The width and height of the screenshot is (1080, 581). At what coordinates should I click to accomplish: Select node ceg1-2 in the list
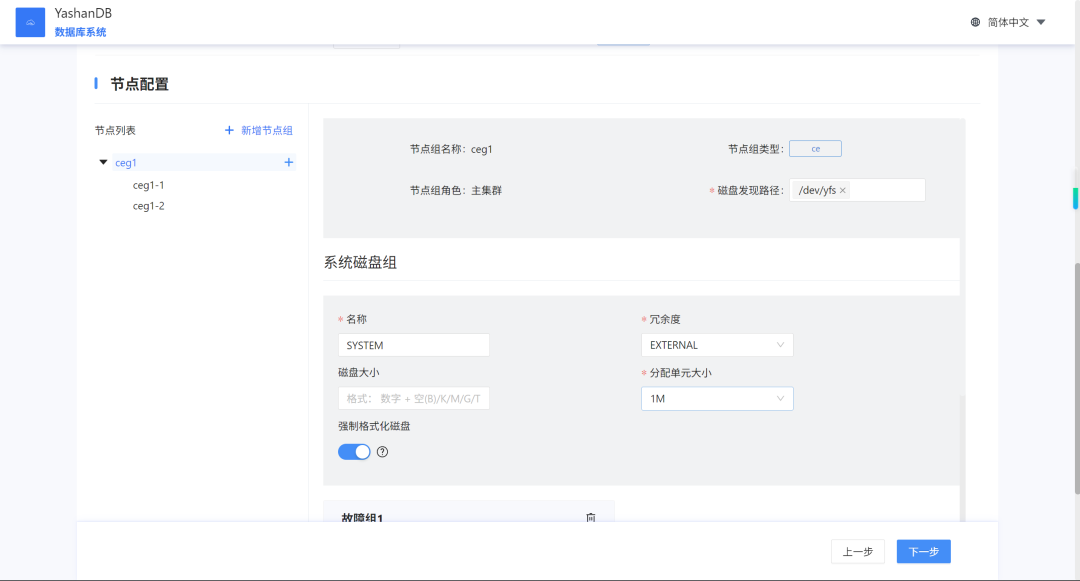click(148, 206)
